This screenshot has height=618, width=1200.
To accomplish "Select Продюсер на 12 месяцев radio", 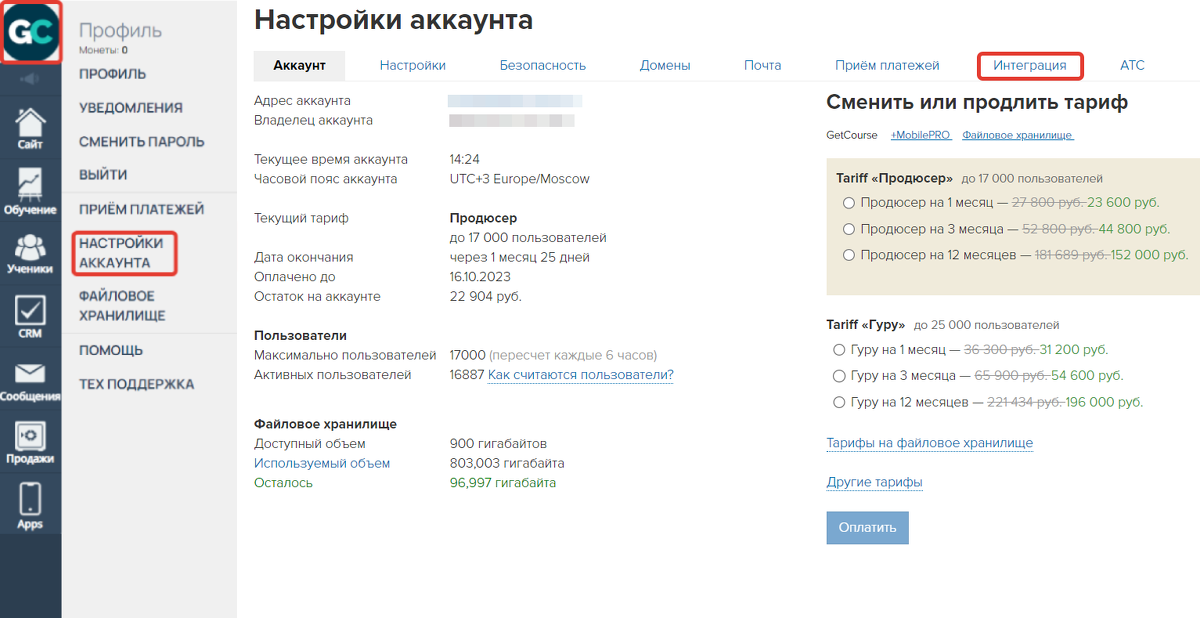I will (849, 255).
